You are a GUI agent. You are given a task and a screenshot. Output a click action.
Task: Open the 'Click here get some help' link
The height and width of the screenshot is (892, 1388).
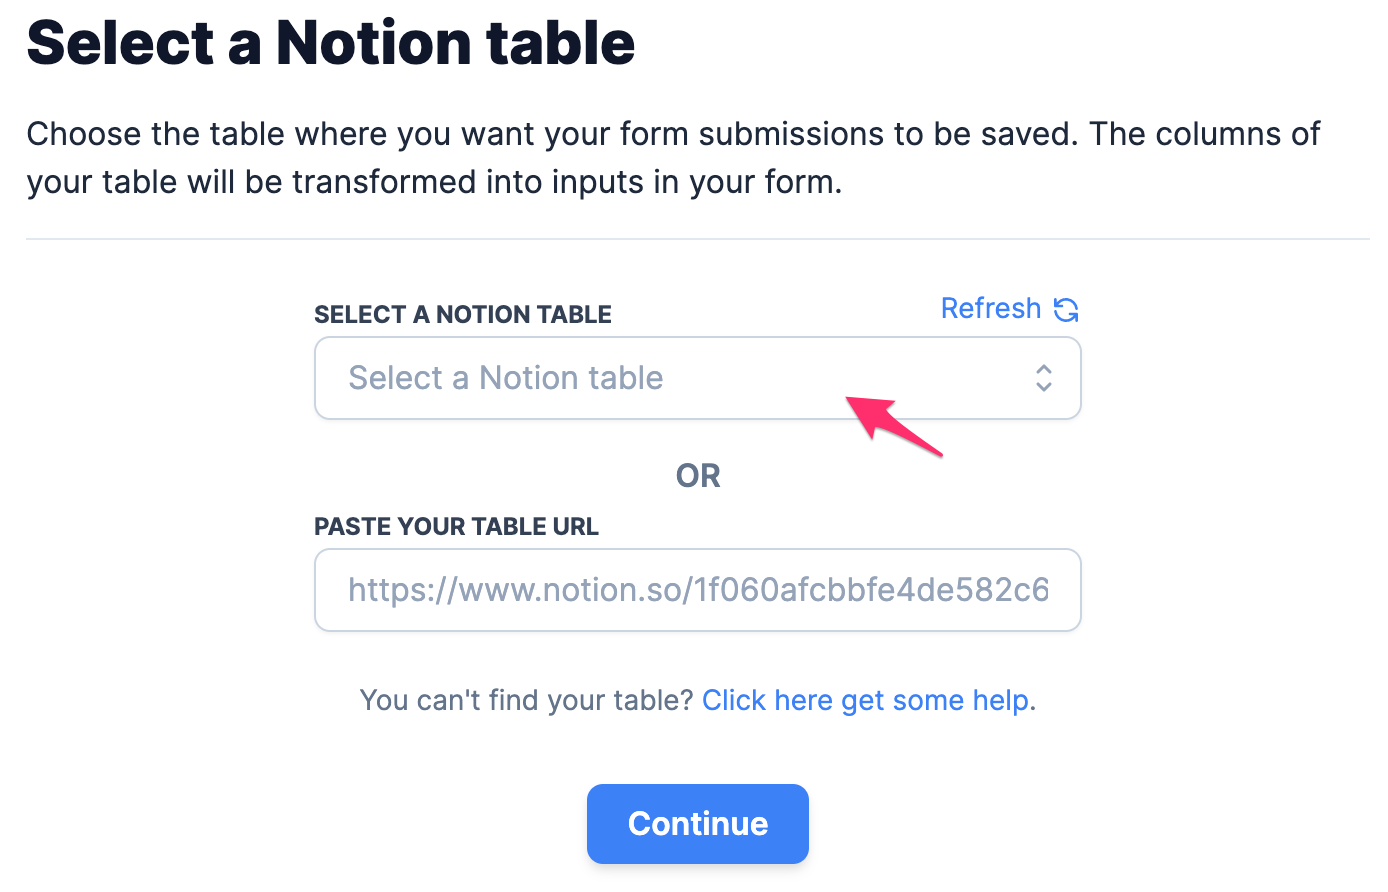pyautogui.click(x=866, y=700)
